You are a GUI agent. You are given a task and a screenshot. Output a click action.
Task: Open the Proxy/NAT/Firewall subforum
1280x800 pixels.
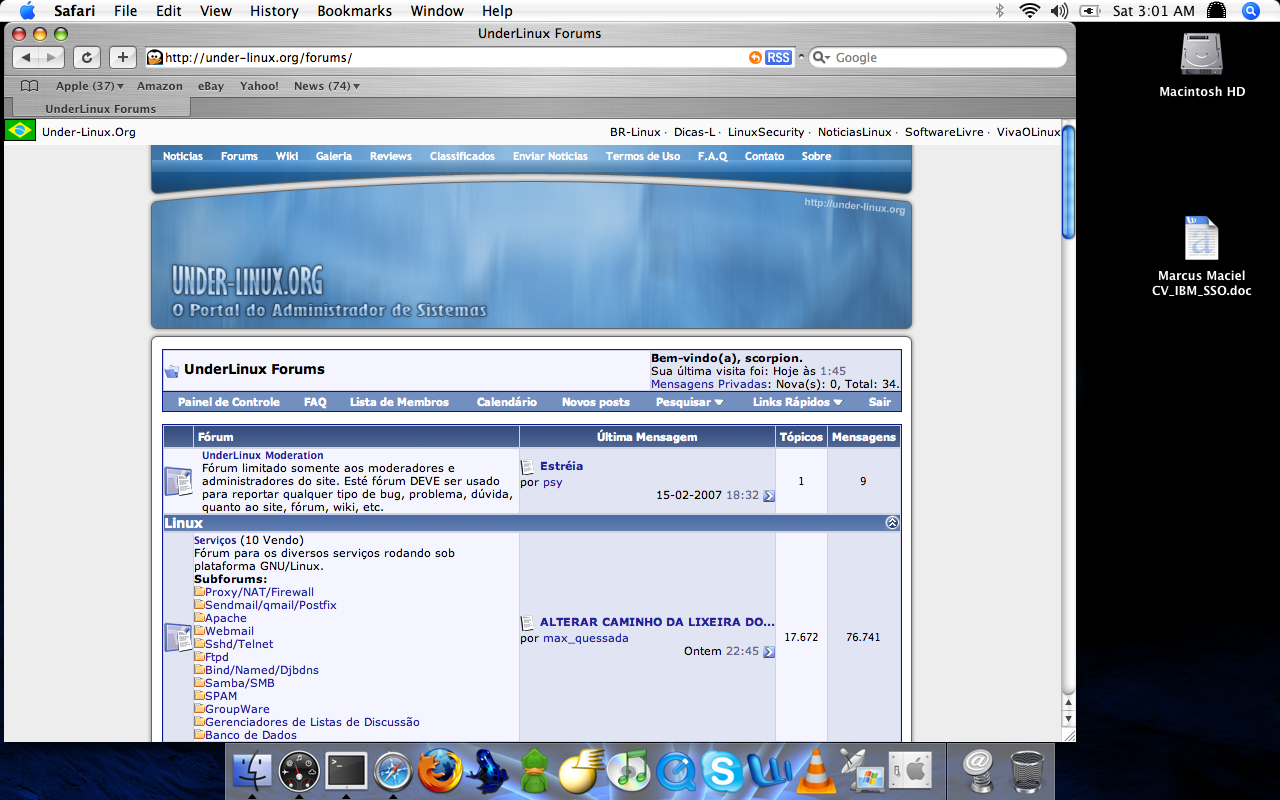coord(259,592)
